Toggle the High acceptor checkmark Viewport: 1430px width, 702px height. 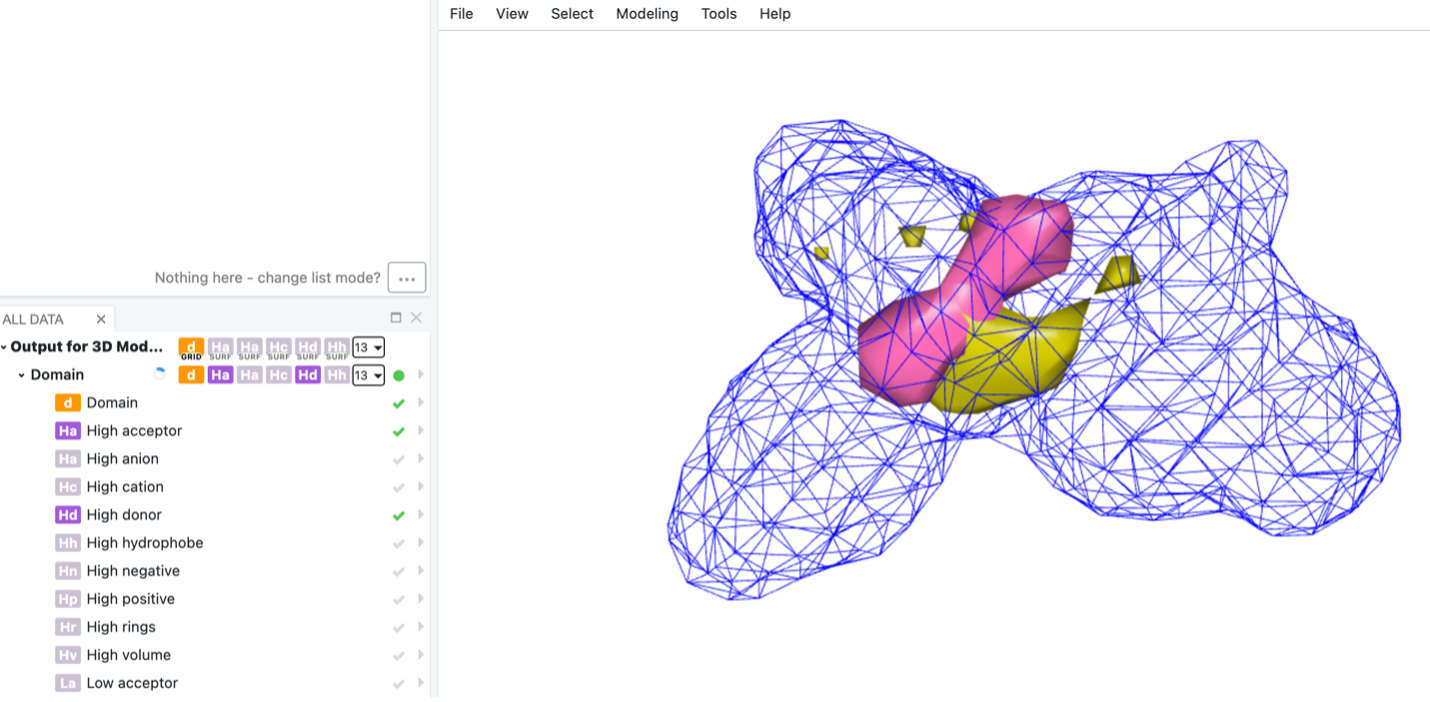click(x=398, y=430)
